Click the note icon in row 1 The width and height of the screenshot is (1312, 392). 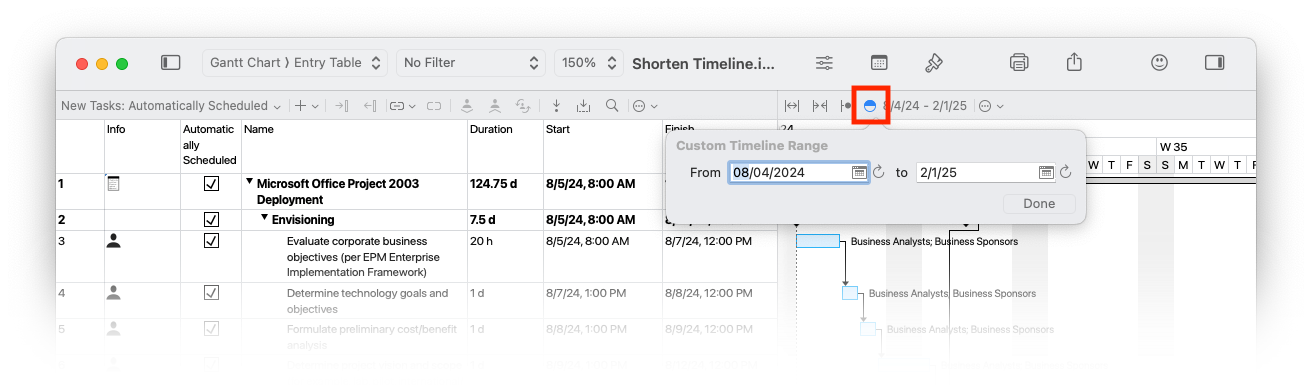pos(113,183)
